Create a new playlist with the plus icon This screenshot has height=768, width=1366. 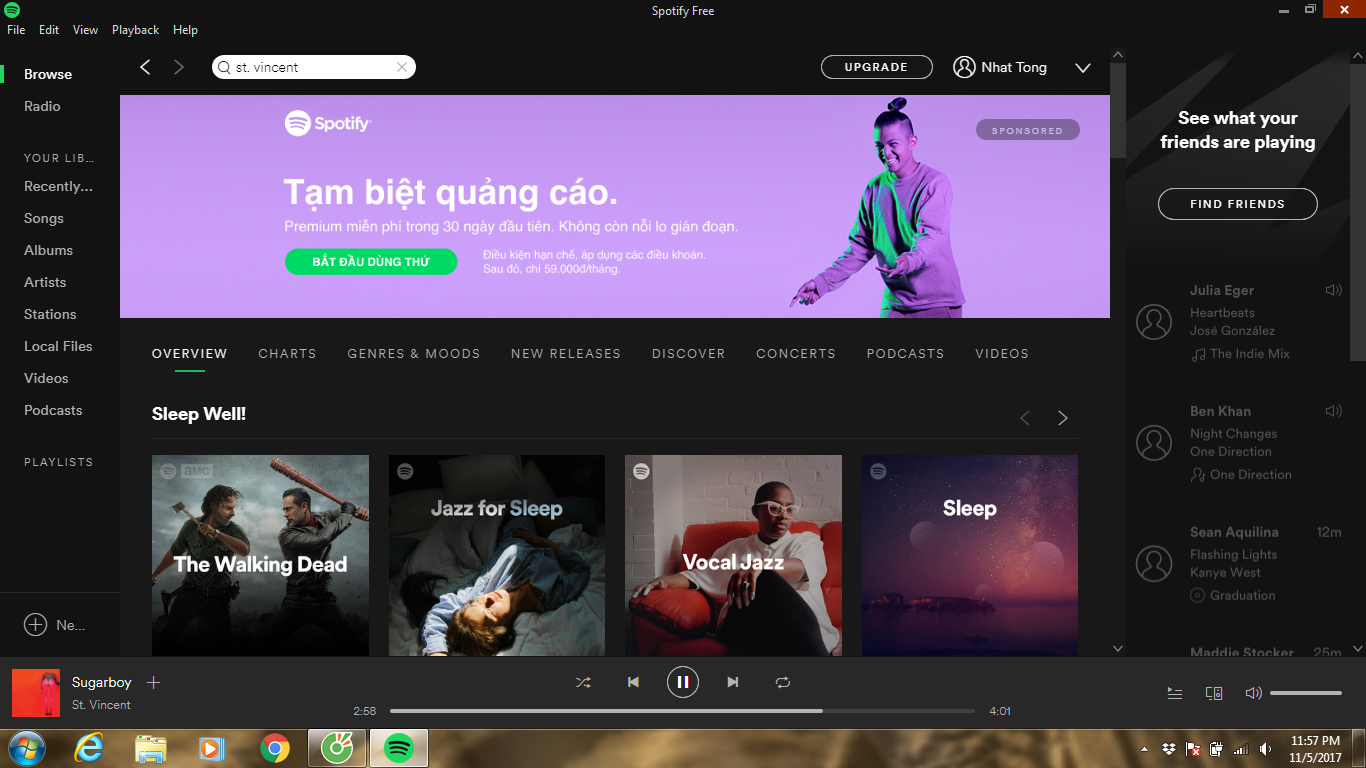click(35, 625)
